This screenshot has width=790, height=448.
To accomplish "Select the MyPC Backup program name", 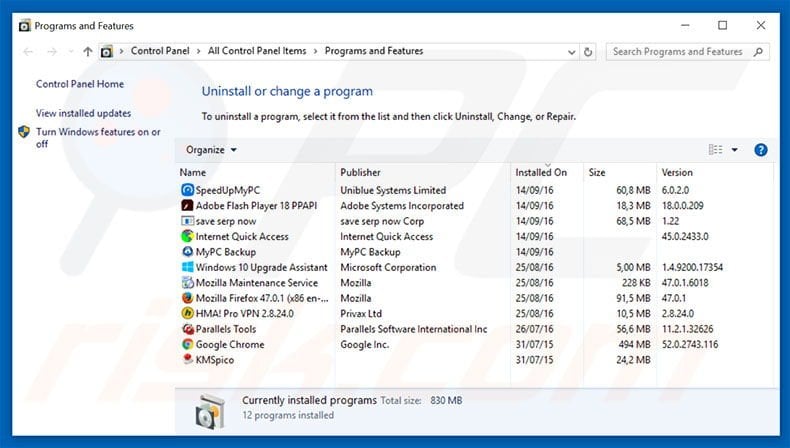I will pos(226,252).
